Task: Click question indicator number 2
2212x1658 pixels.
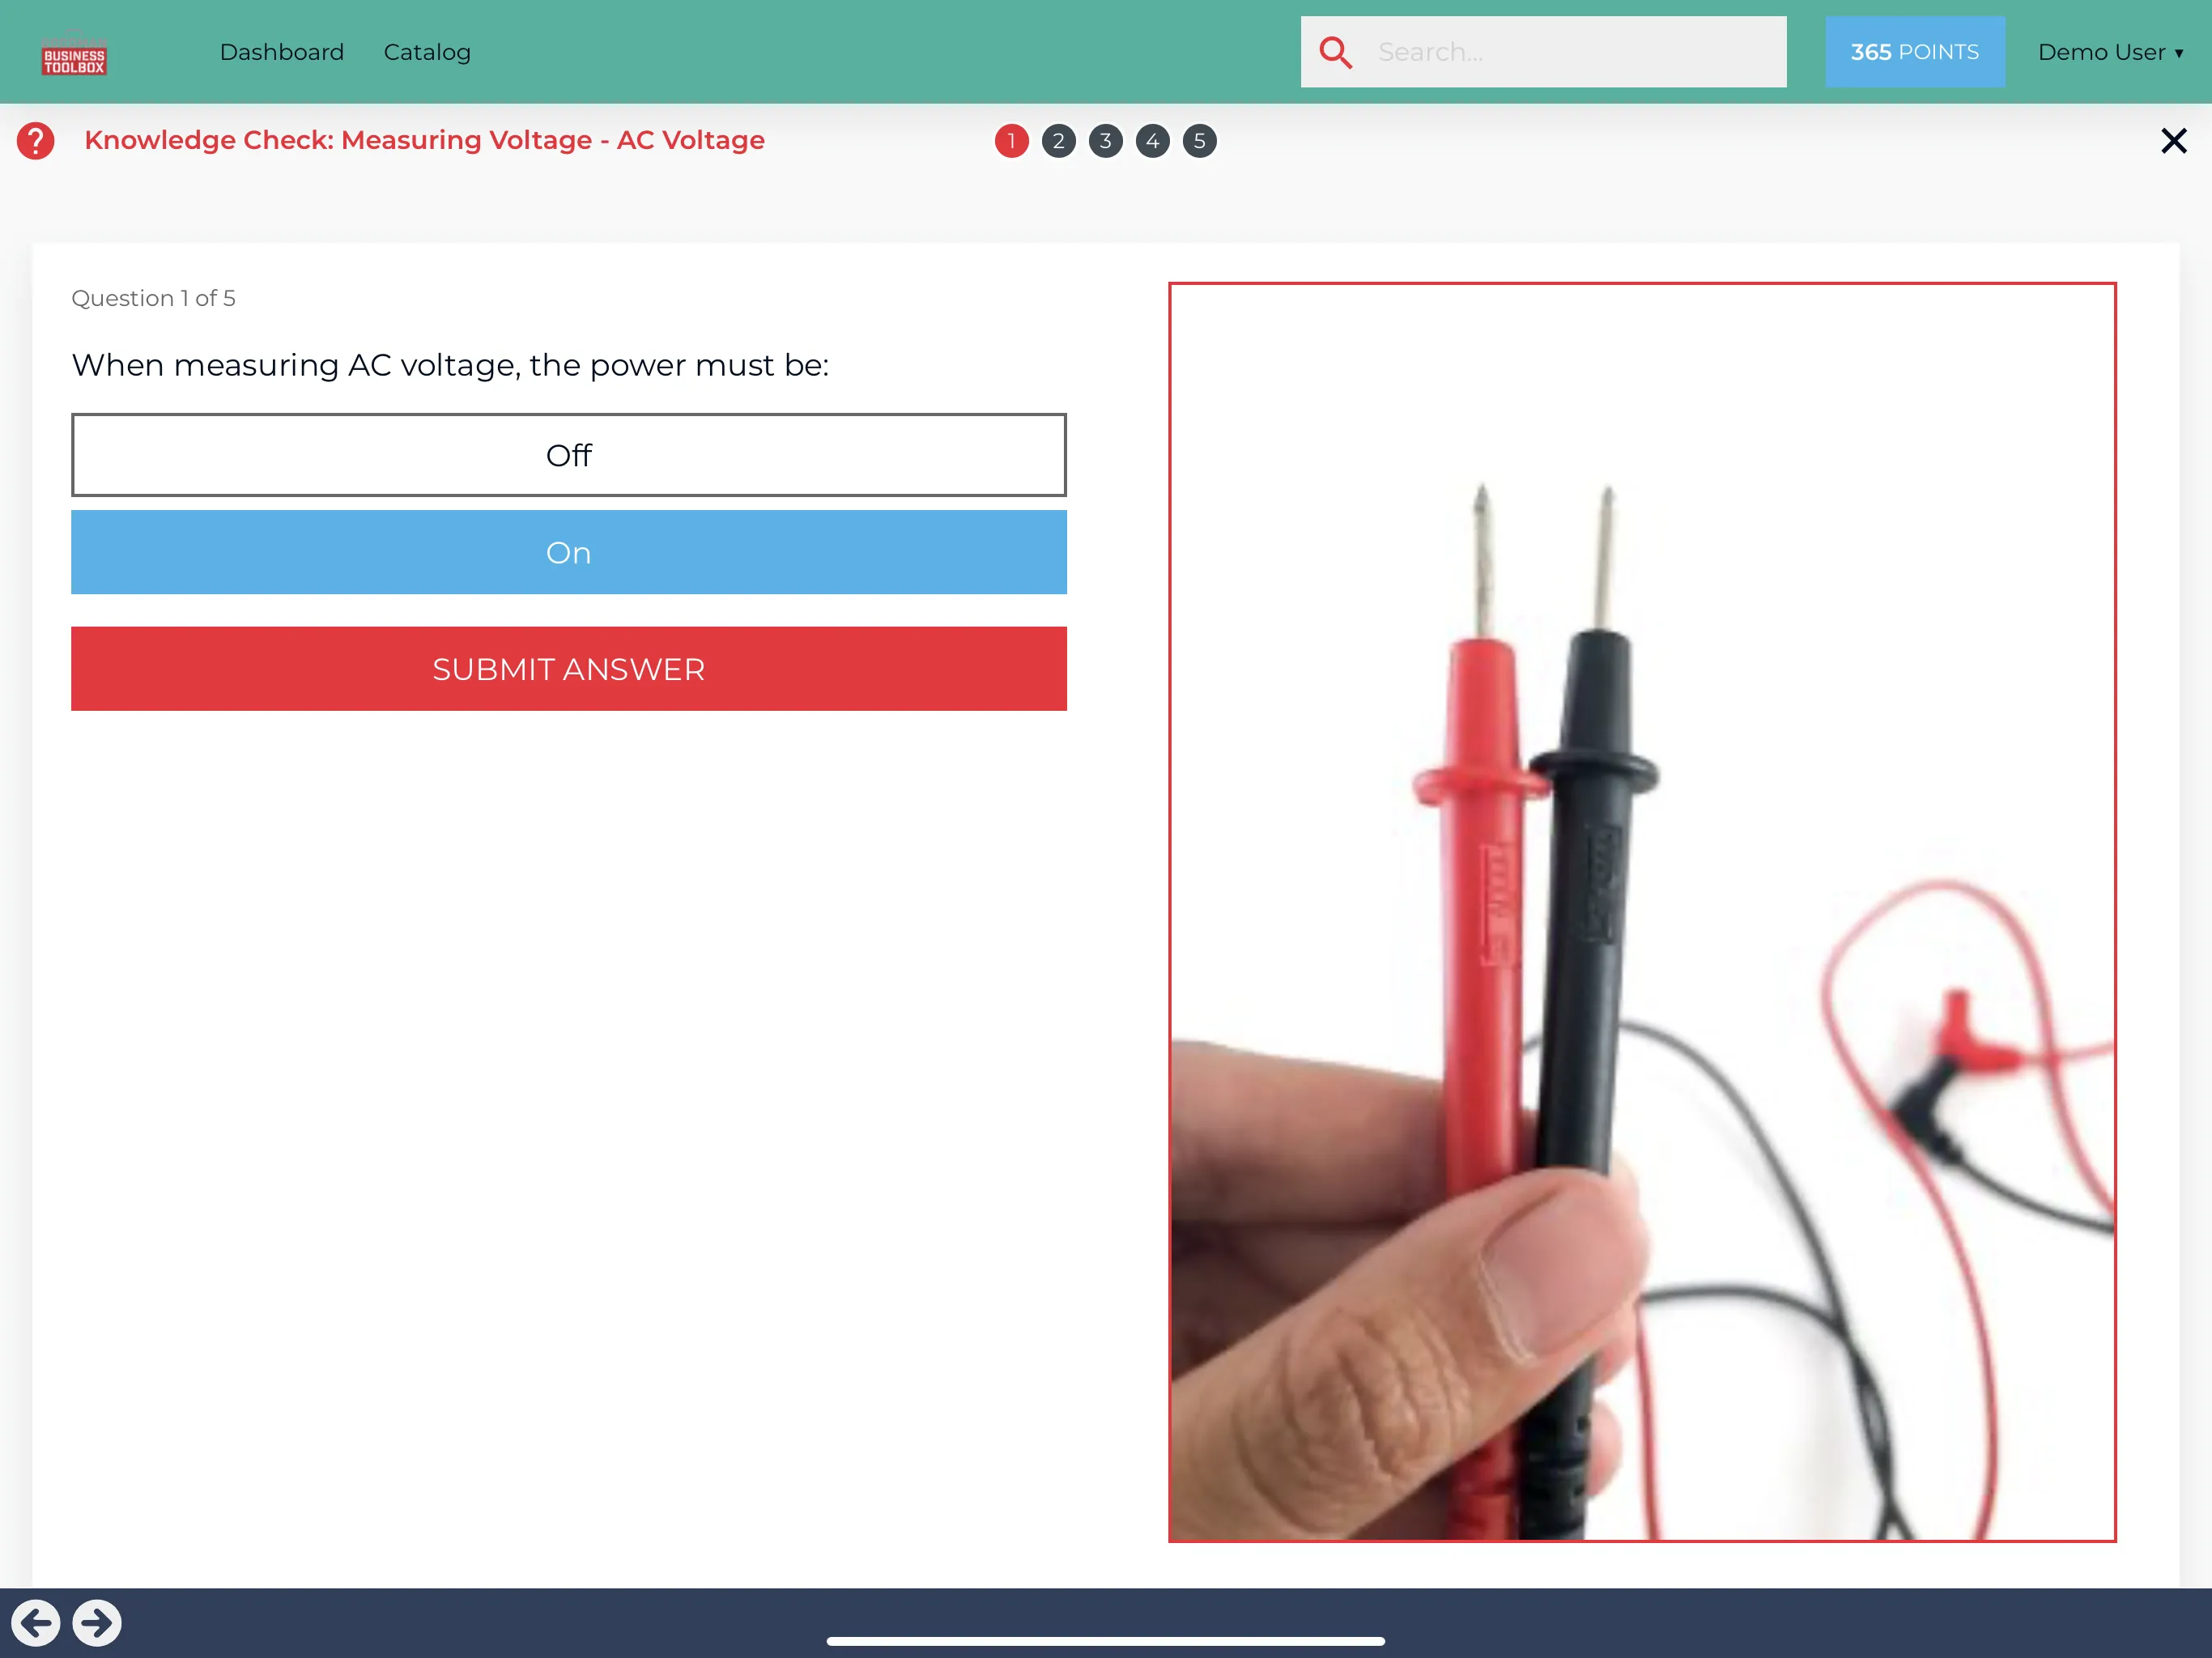Action: pyautogui.click(x=1059, y=139)
